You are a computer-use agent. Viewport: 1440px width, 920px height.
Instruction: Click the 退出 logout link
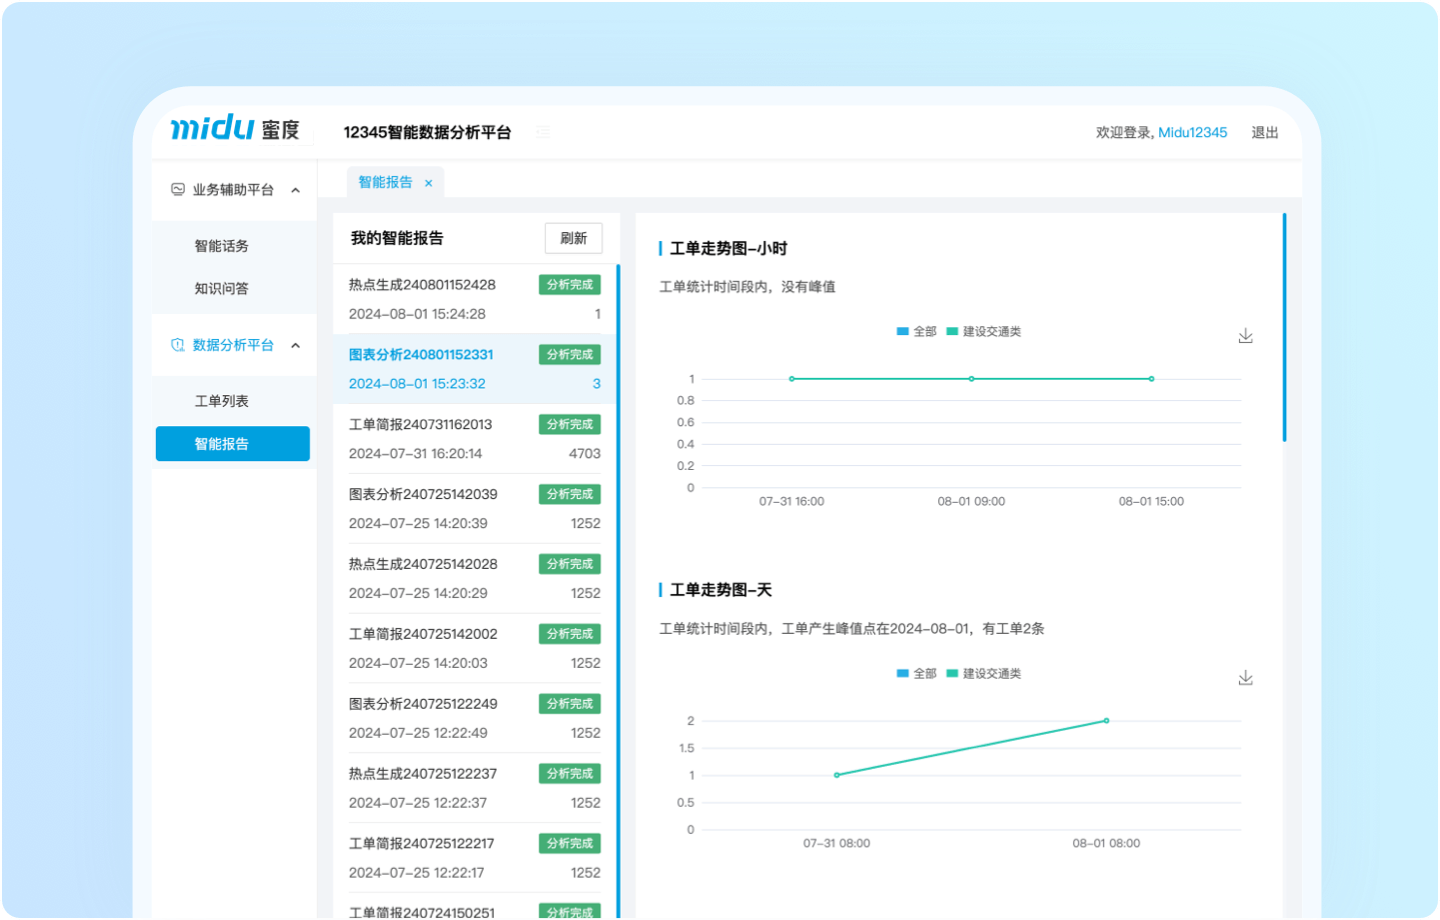click(1265, 131)
